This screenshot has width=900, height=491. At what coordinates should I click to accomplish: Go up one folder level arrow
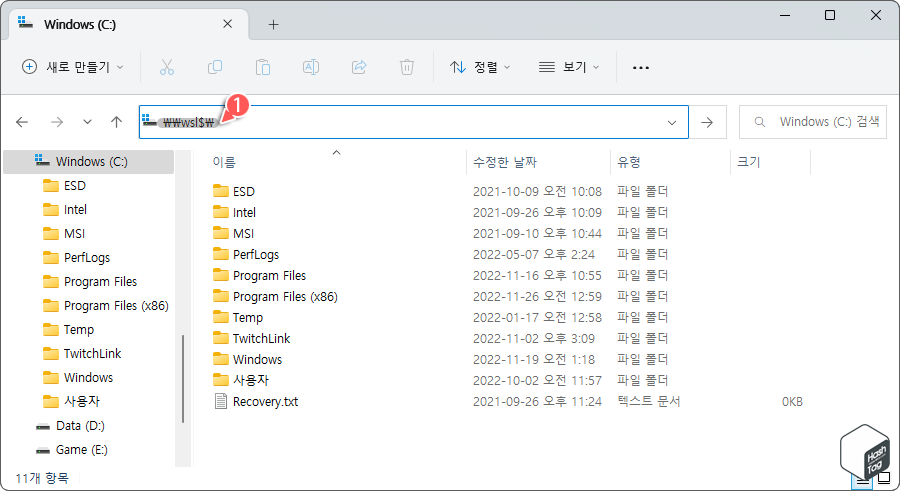point(117,122)
